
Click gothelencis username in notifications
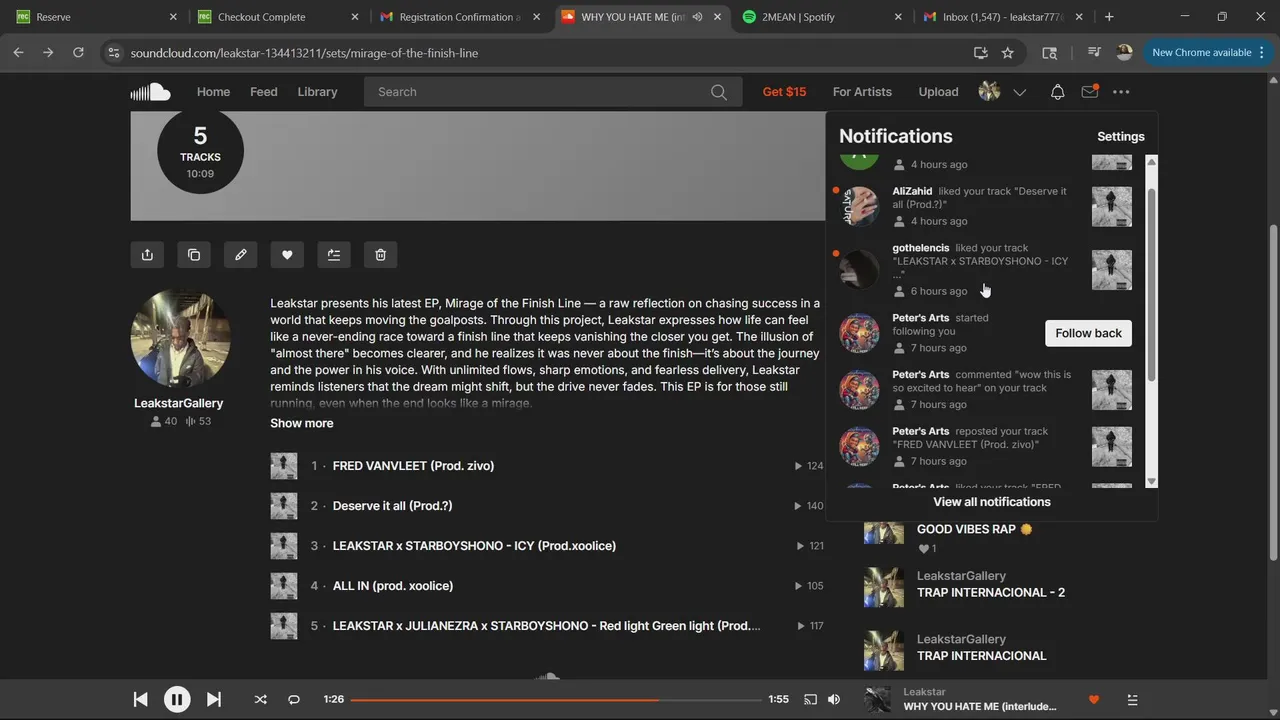click(x=921, y=248)
